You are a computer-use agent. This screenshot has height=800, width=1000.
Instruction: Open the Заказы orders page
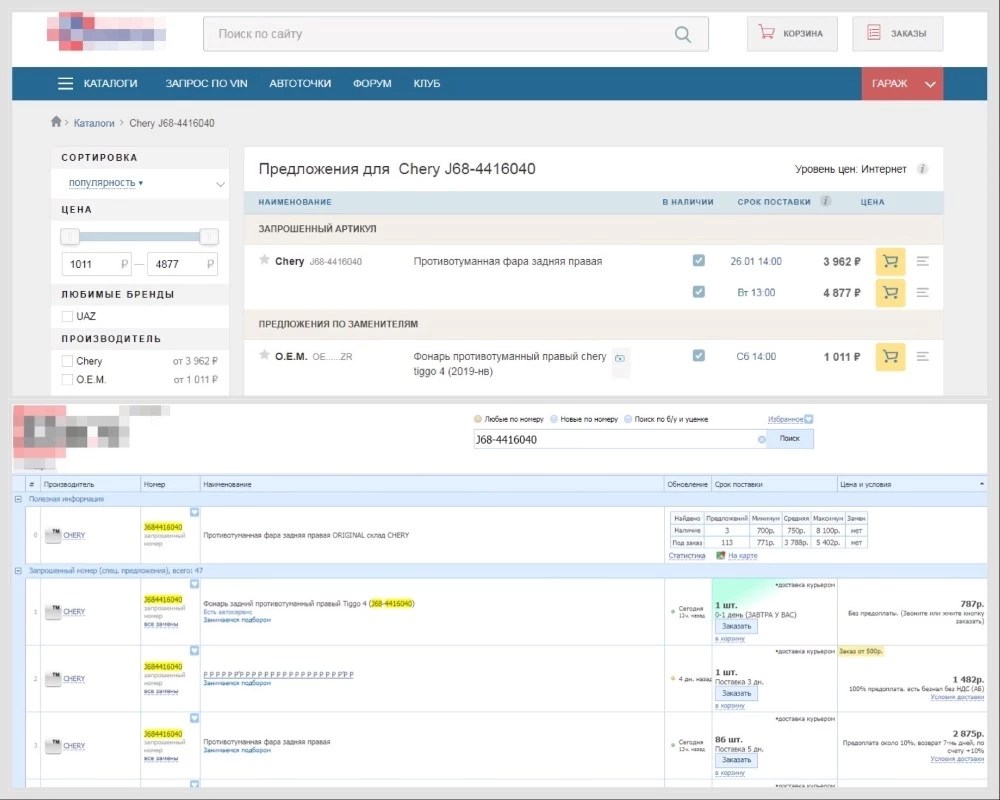click(x=897, y=33)
